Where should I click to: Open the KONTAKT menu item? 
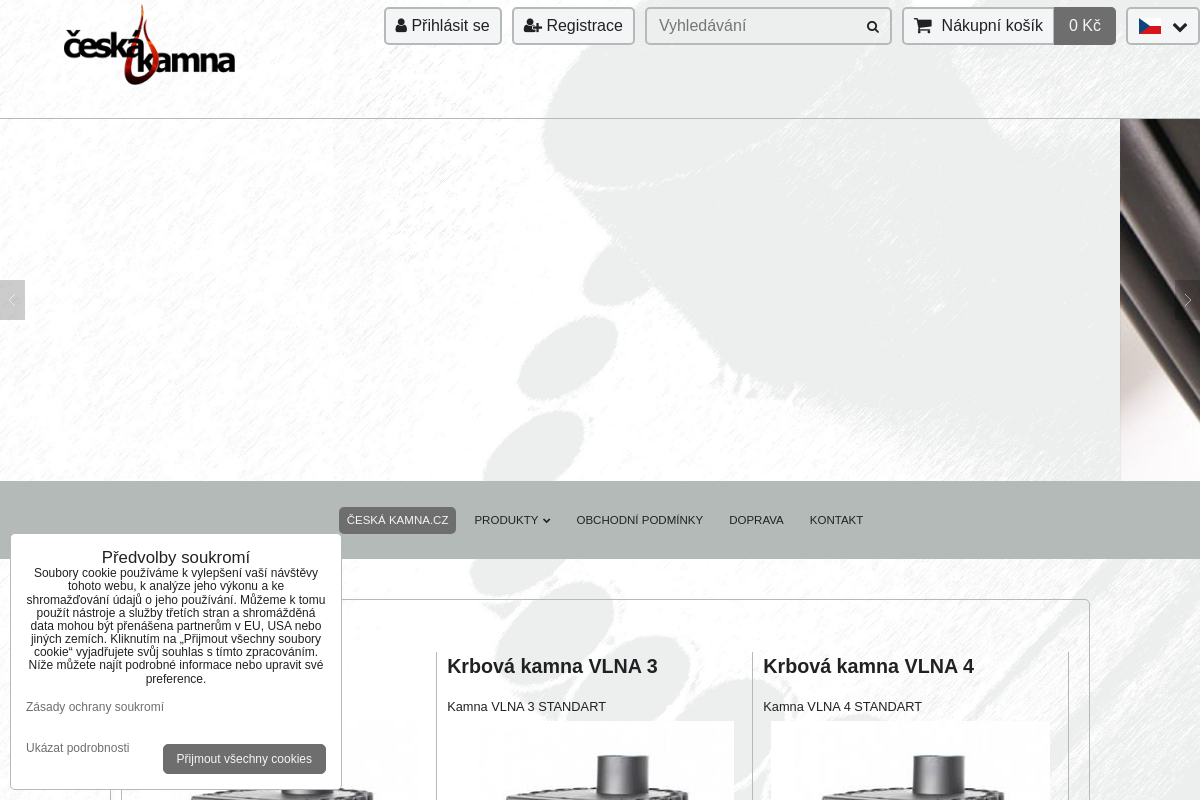[x=836, y=520]
